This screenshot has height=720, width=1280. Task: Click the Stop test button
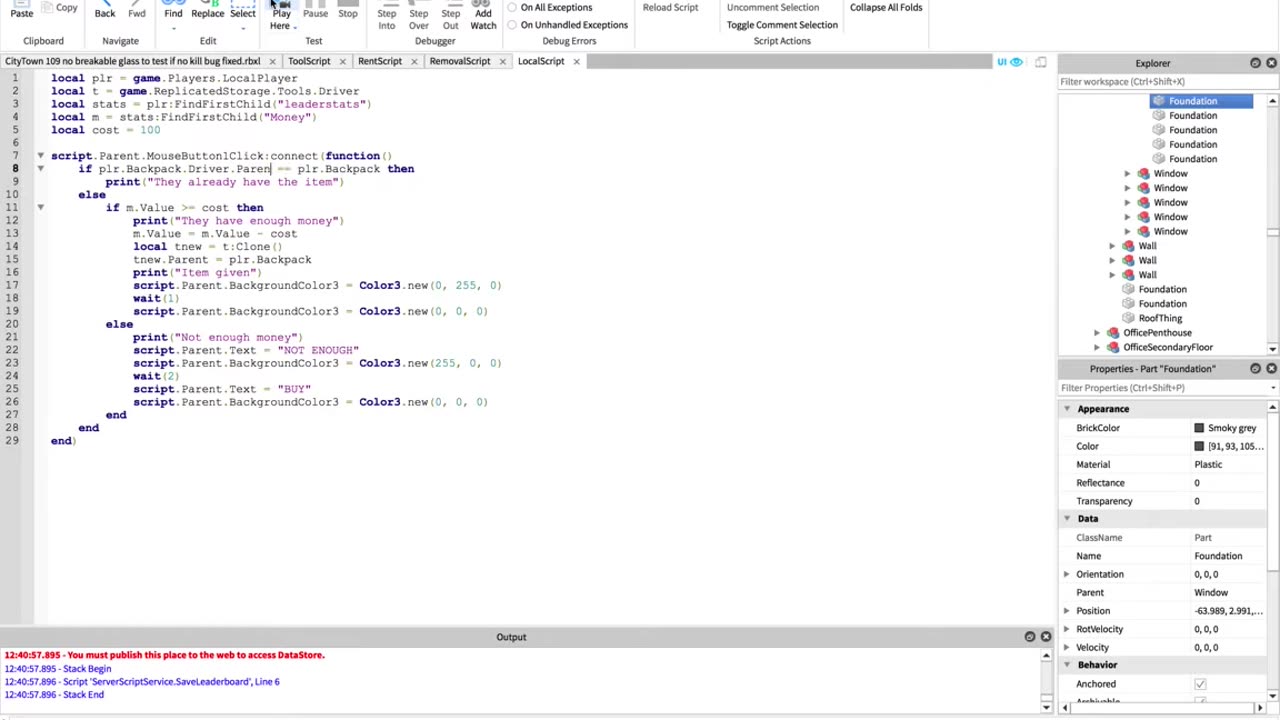coord(348,10)
